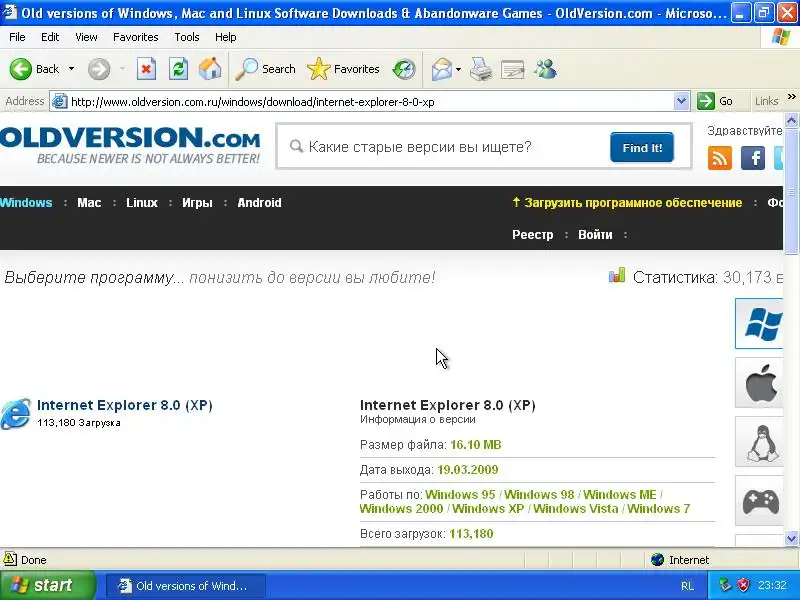This screenshot has height=600, width=800.
Task: Click the green Back arrow icon
Action: point(21,69)
